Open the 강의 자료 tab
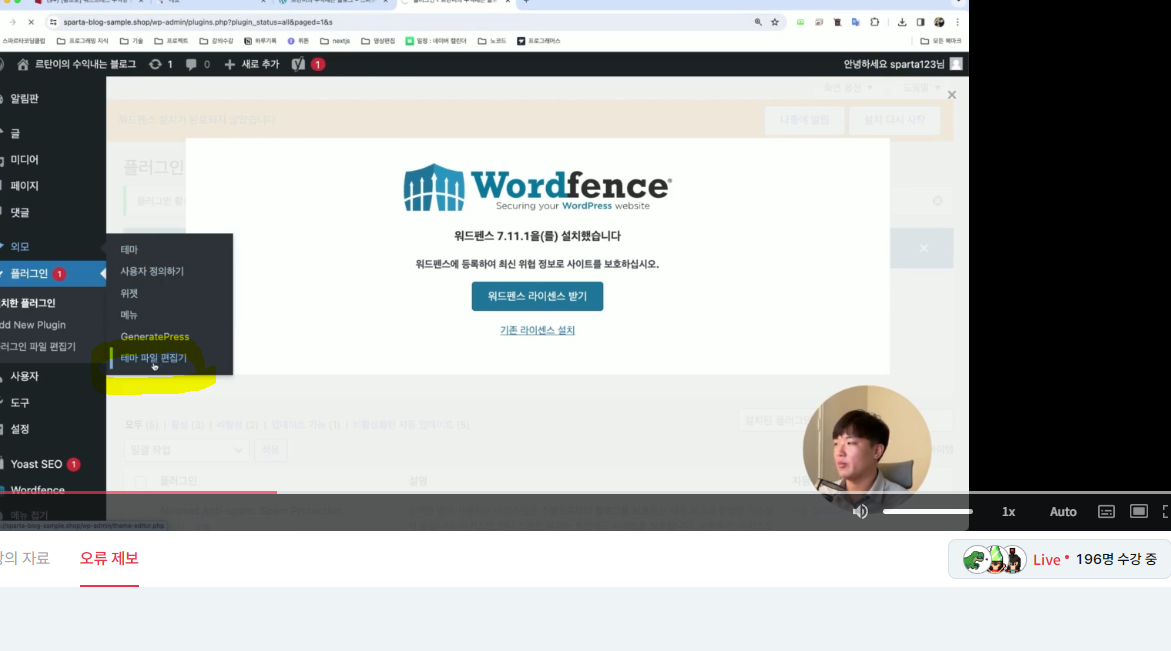 click(x=24, y=558)
